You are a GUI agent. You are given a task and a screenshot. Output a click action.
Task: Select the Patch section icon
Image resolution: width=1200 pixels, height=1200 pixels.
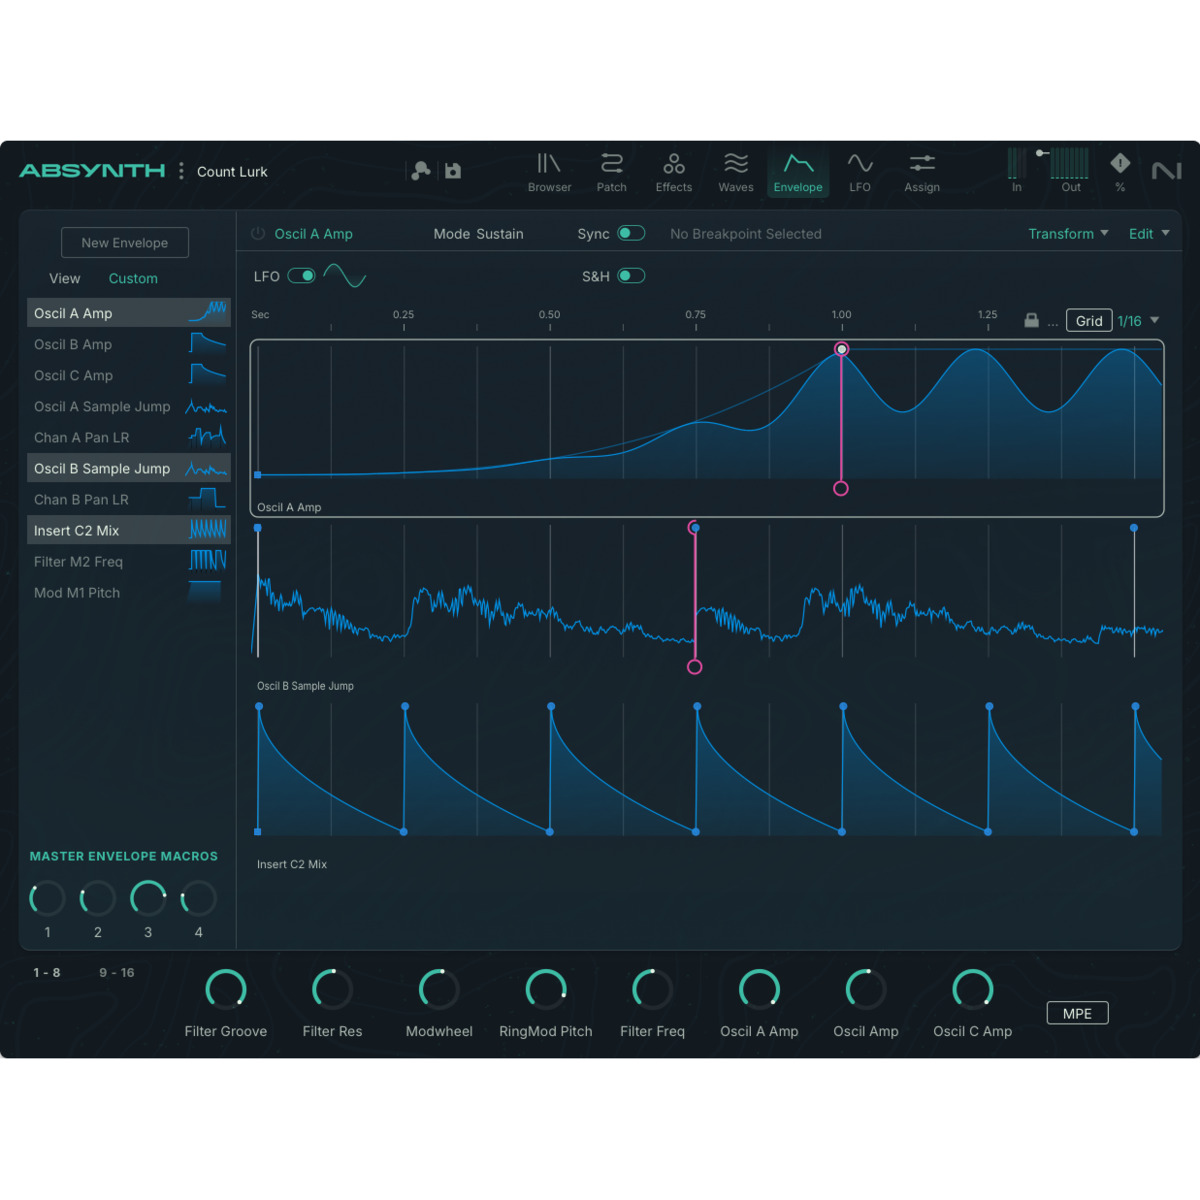click(x=611, y=172)
